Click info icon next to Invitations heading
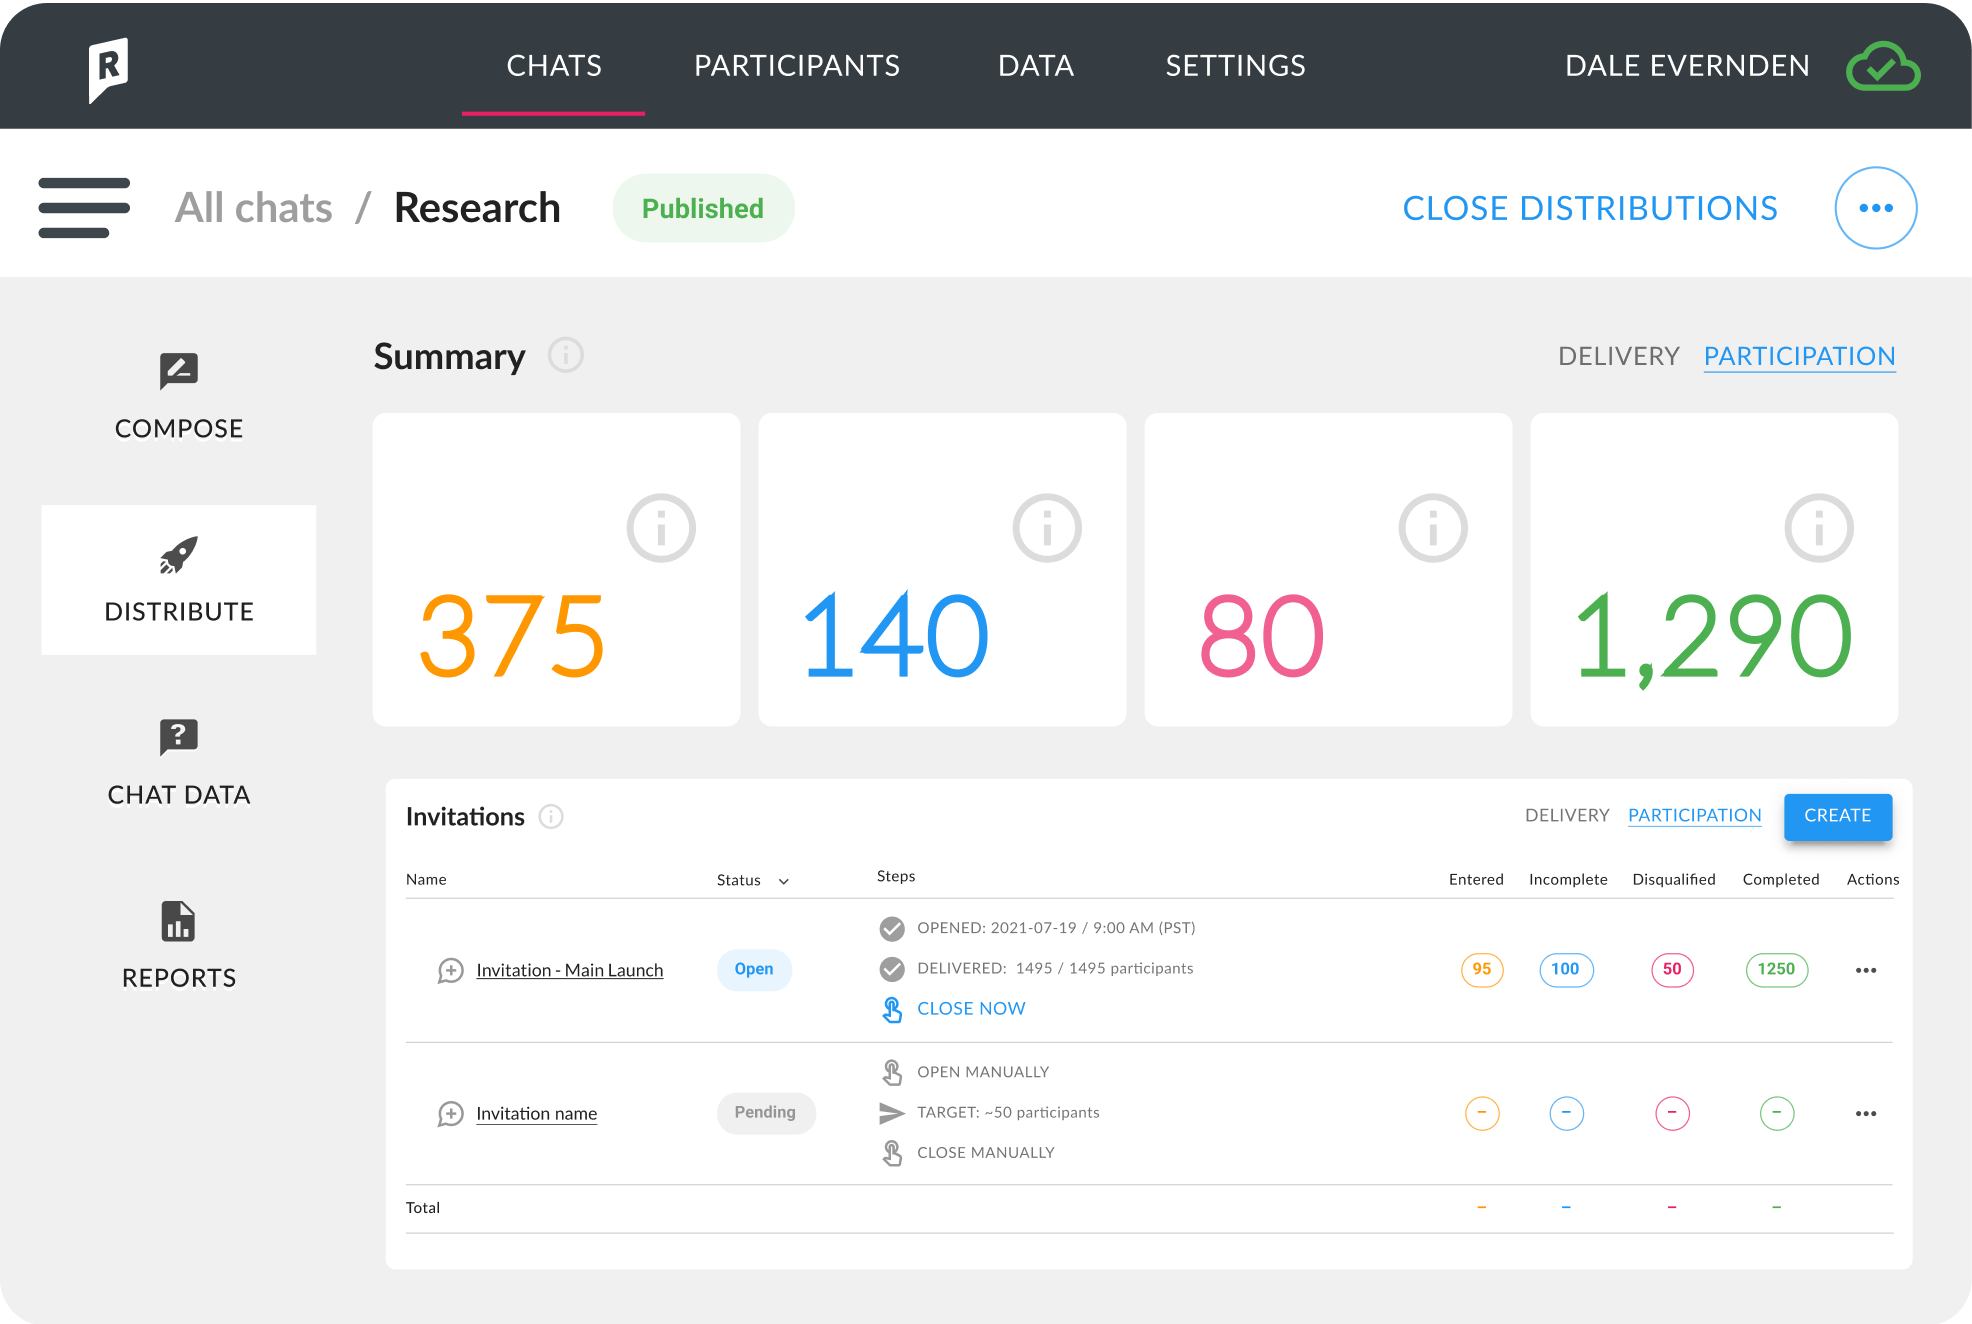 [x=551, y=817]
